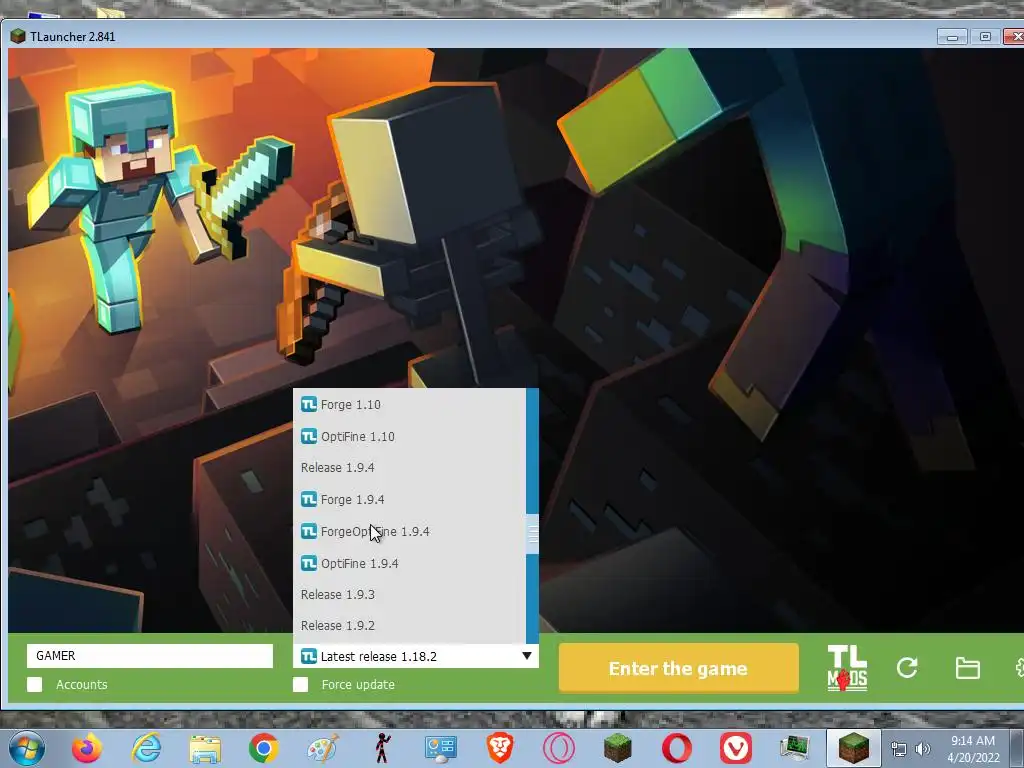Select OptiFine 1.10 from the version list
1024x768 pixels.
[409, 436]
